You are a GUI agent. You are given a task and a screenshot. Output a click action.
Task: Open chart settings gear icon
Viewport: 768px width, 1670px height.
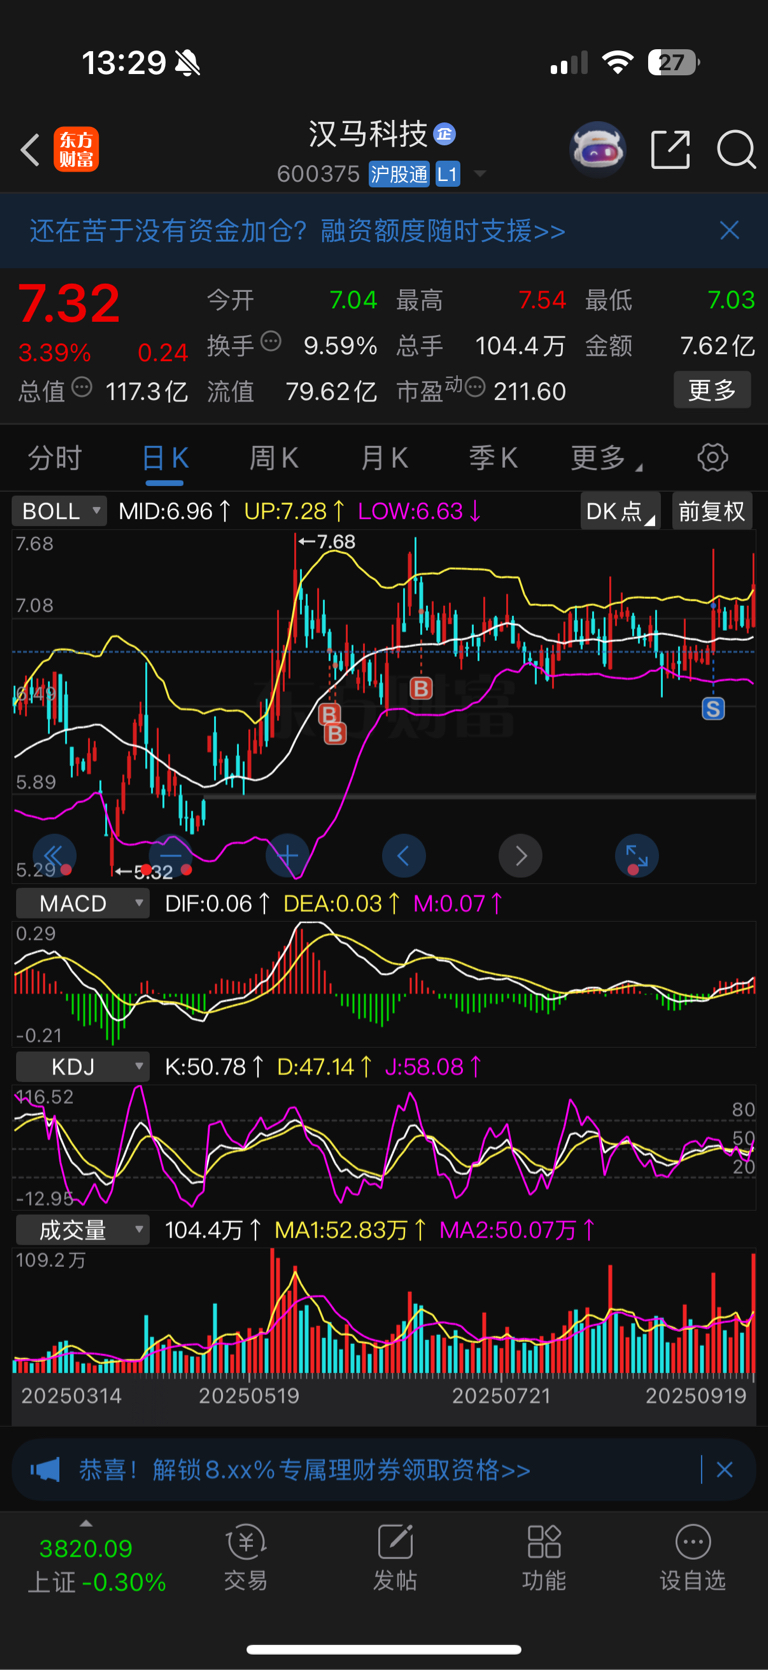pos(713,458)
